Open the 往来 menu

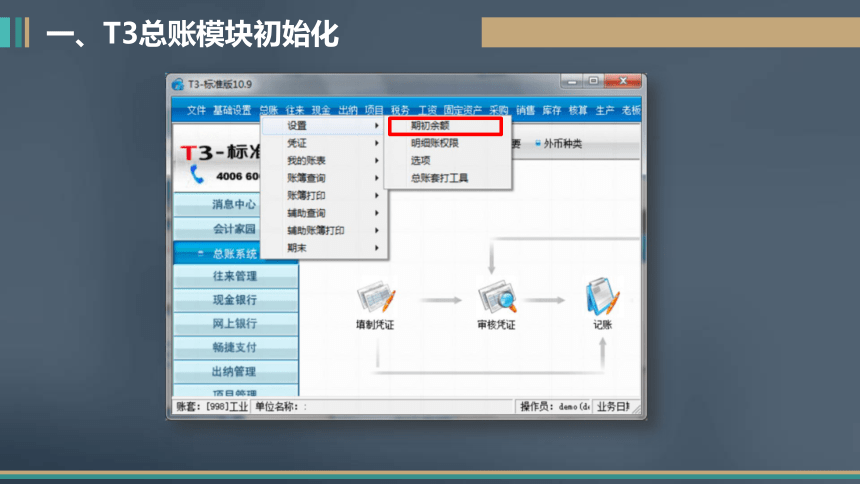[295, 110]
